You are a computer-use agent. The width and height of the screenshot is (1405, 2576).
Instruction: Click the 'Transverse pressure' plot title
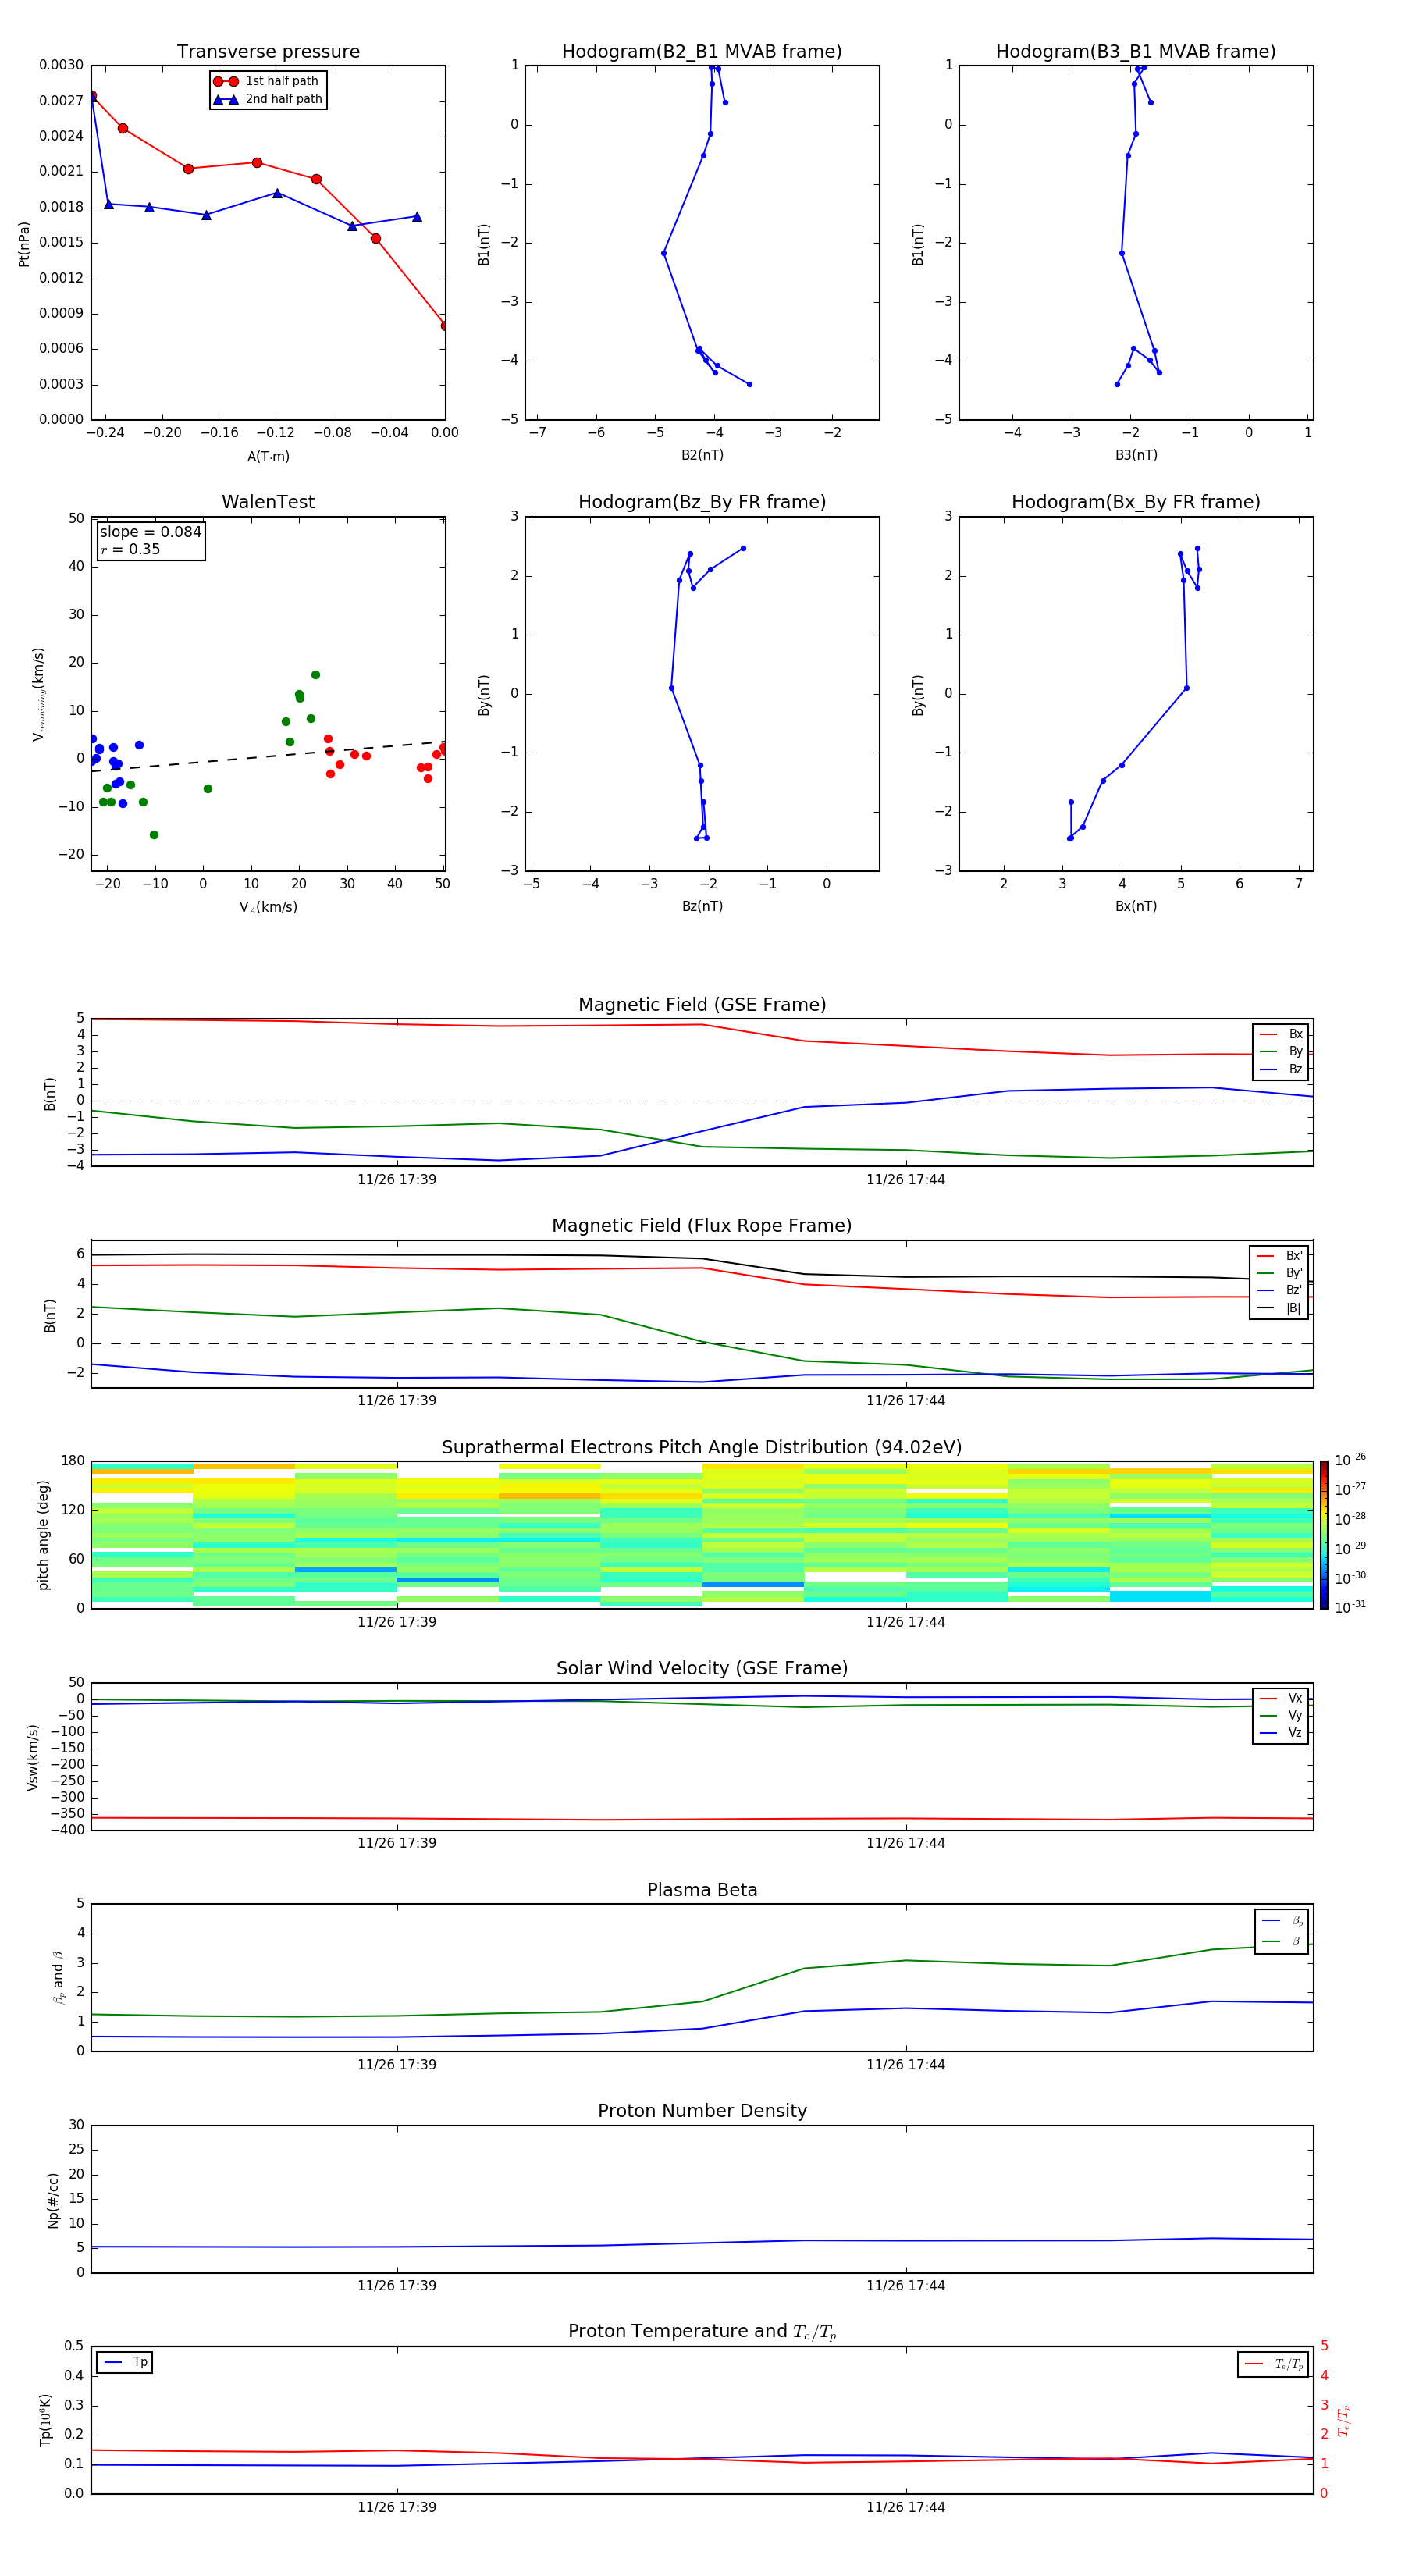click(268, 51)
